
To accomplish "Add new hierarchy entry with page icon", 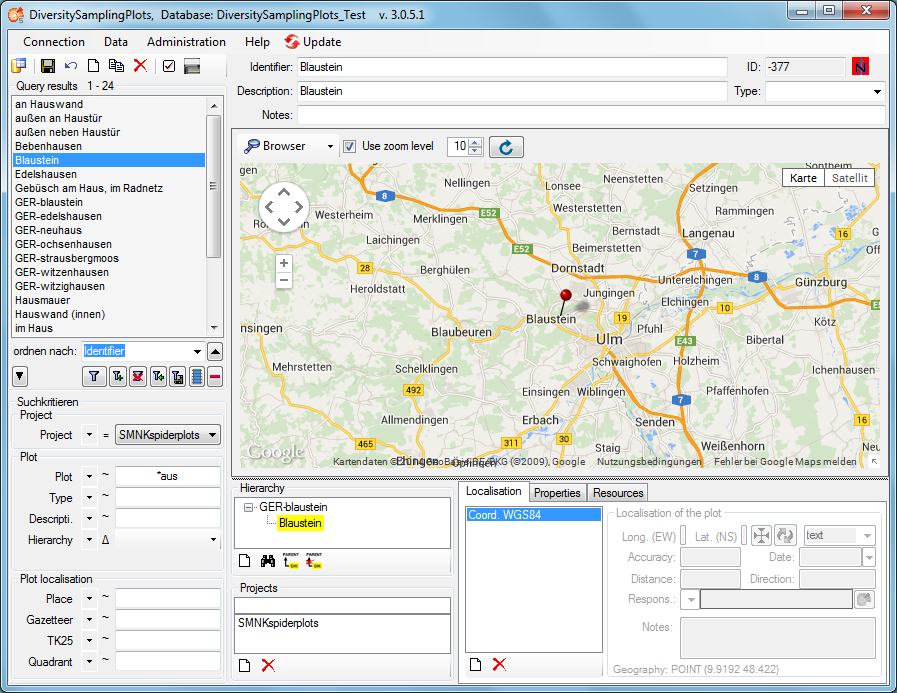I will coord(245,561).
